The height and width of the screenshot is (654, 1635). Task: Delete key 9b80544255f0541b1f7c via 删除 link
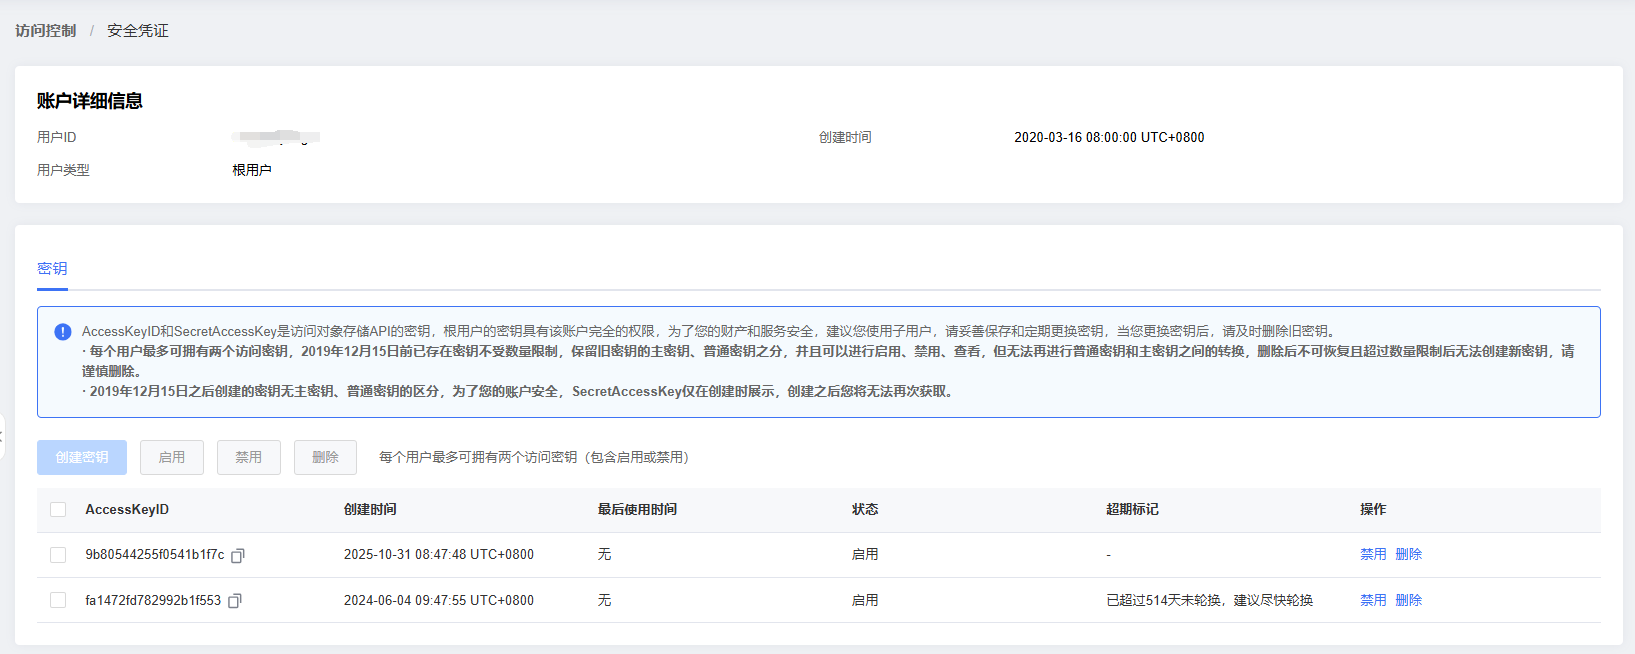click(x=1408, y=554)
